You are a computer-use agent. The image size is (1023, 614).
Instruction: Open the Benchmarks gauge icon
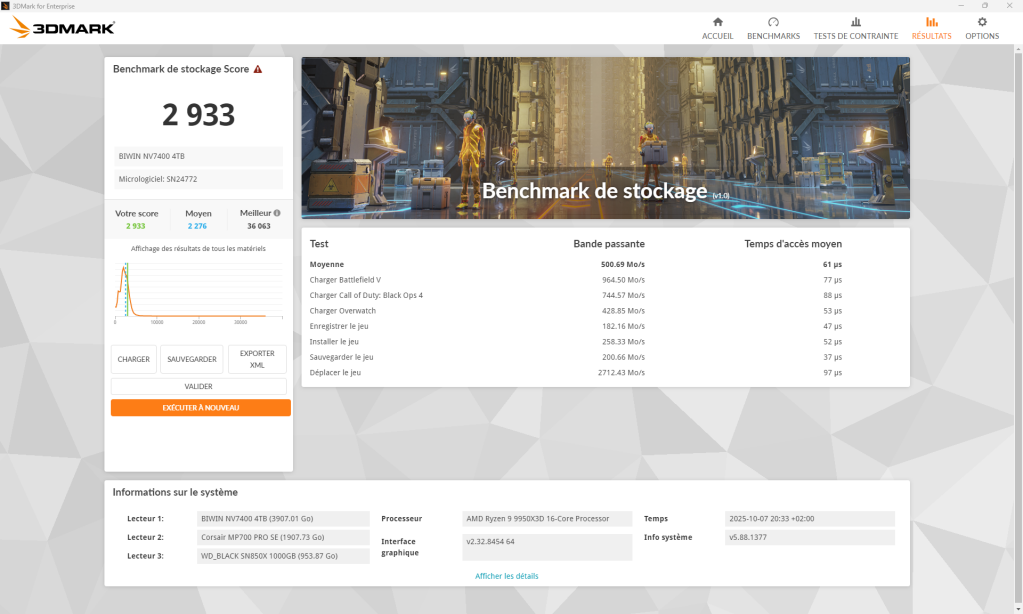click(773, 22)
